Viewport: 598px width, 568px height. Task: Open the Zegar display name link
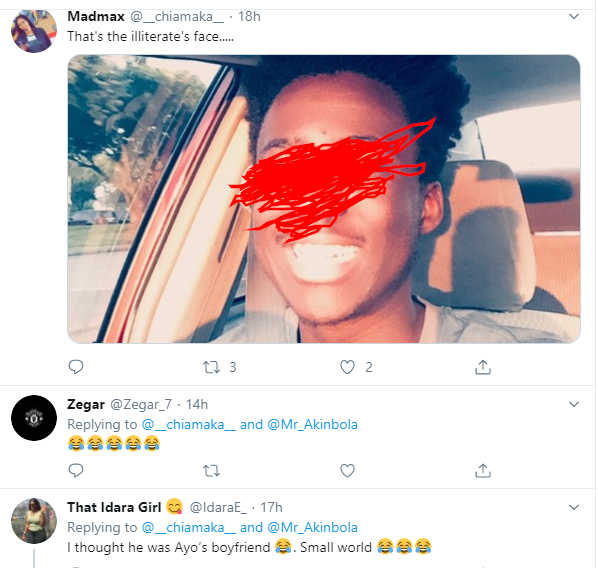point(86,404)
